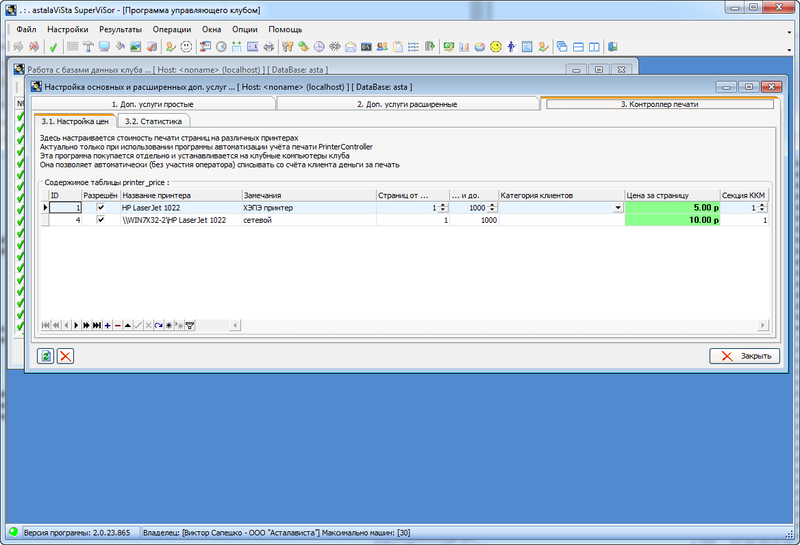Viewport: 800px width, 545px height.
Task: Click the edit record up-triangle navigator button
Action: pyautogui.click(x=128, y=326)
